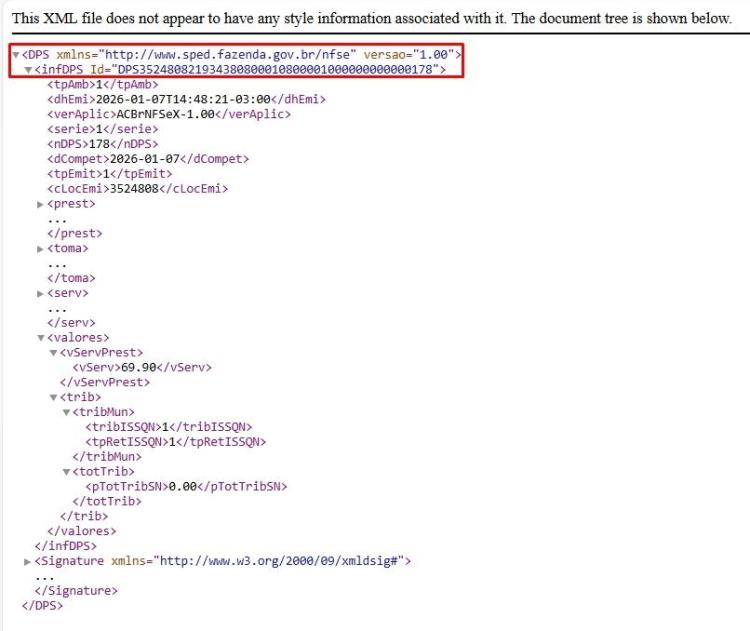This screenshot has width=750, height=631.
Task: Click the closing </trib> tag
Action: coord(84,516)
